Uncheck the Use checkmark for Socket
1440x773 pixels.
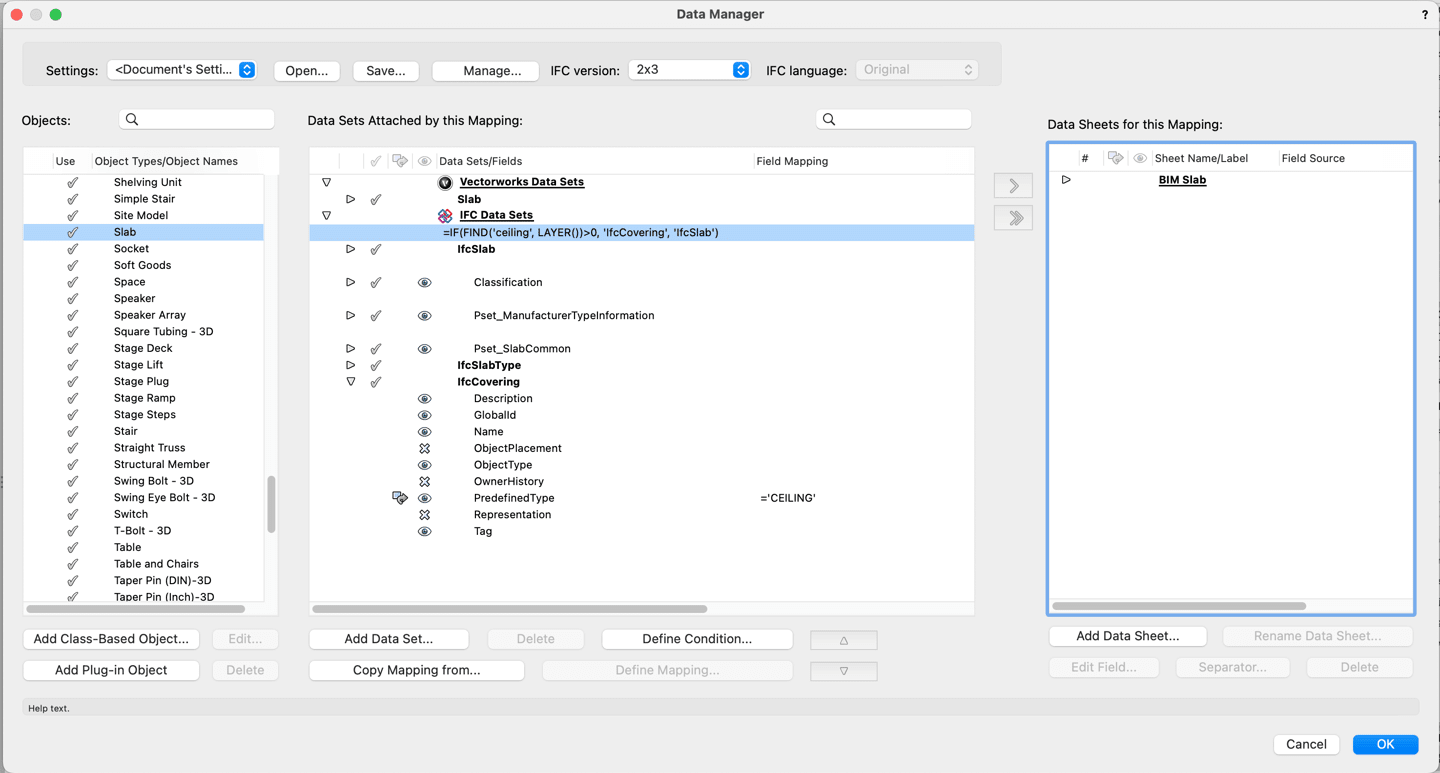tap(72, 249)
